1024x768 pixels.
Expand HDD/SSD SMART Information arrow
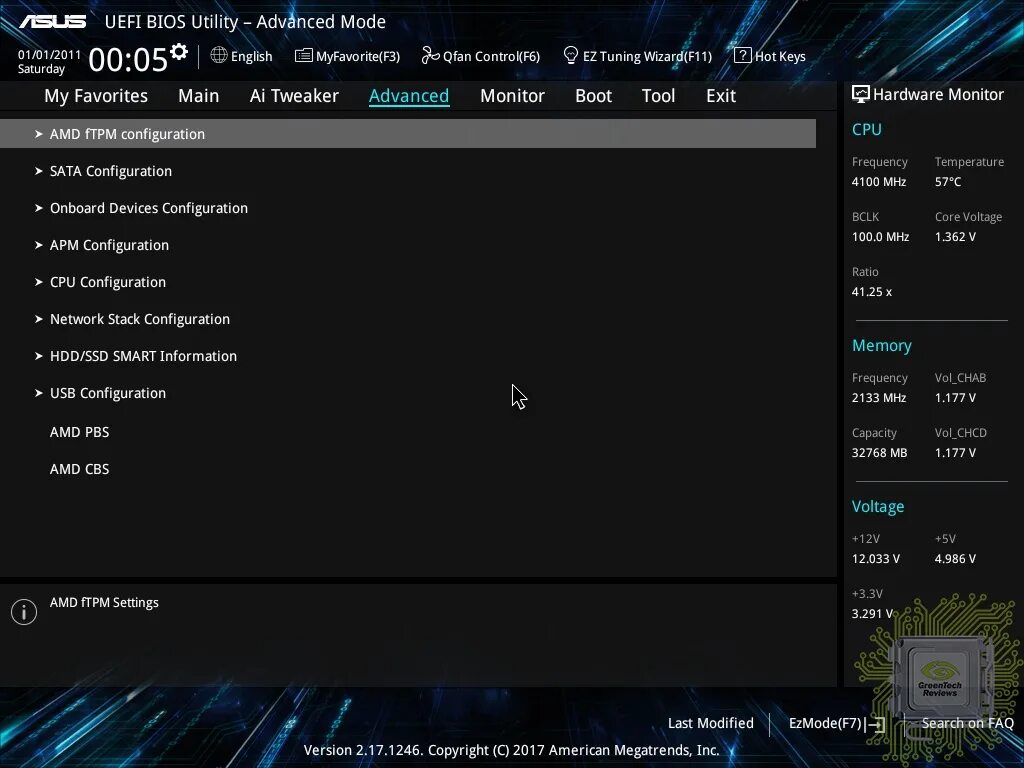39,356
